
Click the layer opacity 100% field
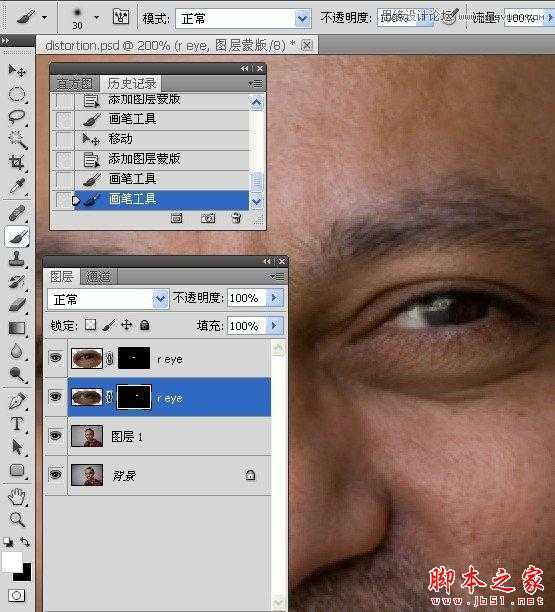click(246, 298)
